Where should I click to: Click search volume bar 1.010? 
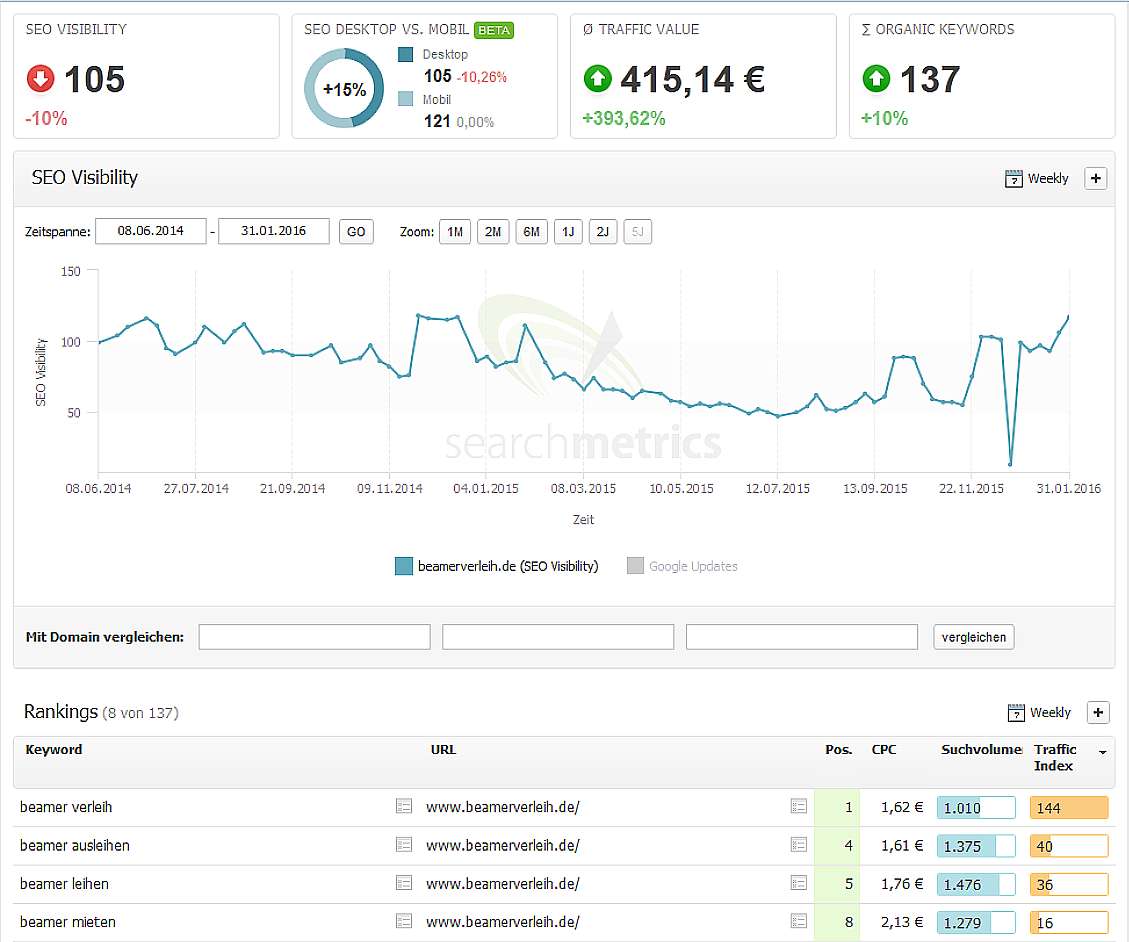(976, 807)
